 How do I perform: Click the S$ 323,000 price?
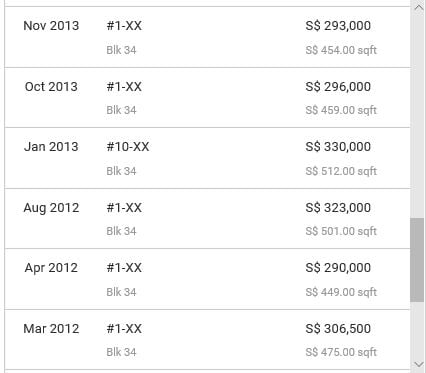pyautogui.click(x=338, y=208)
